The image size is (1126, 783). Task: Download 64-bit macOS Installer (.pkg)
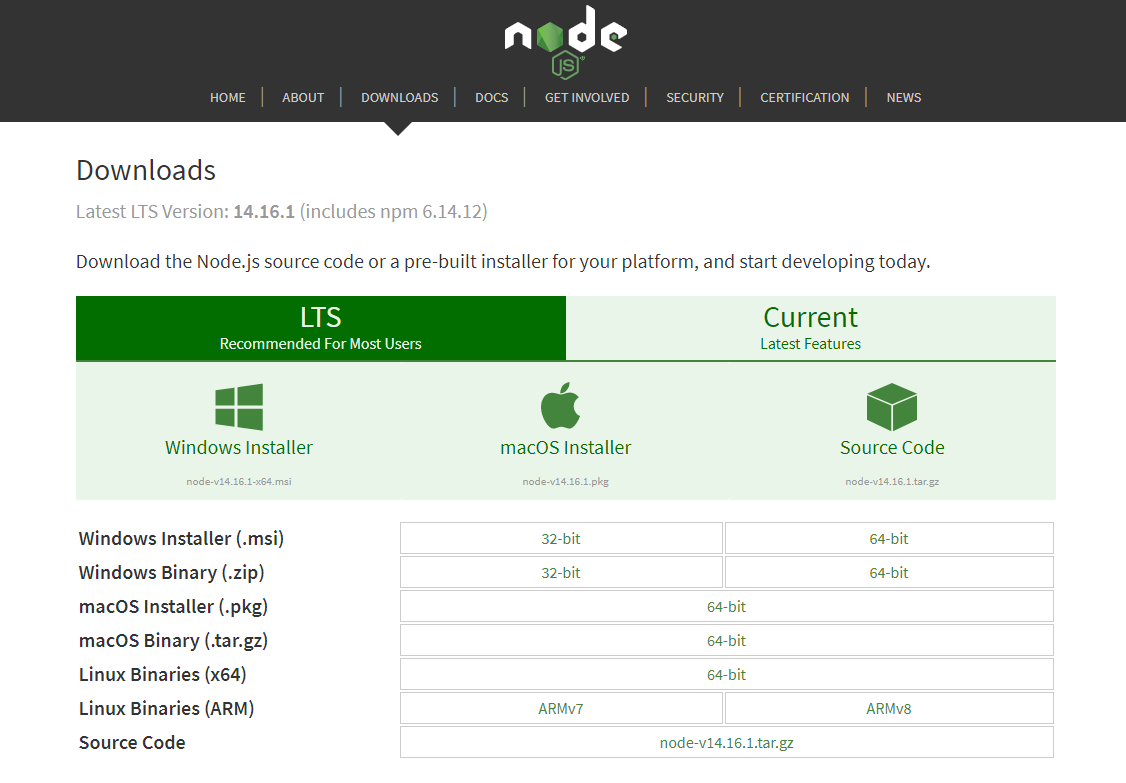726,607
